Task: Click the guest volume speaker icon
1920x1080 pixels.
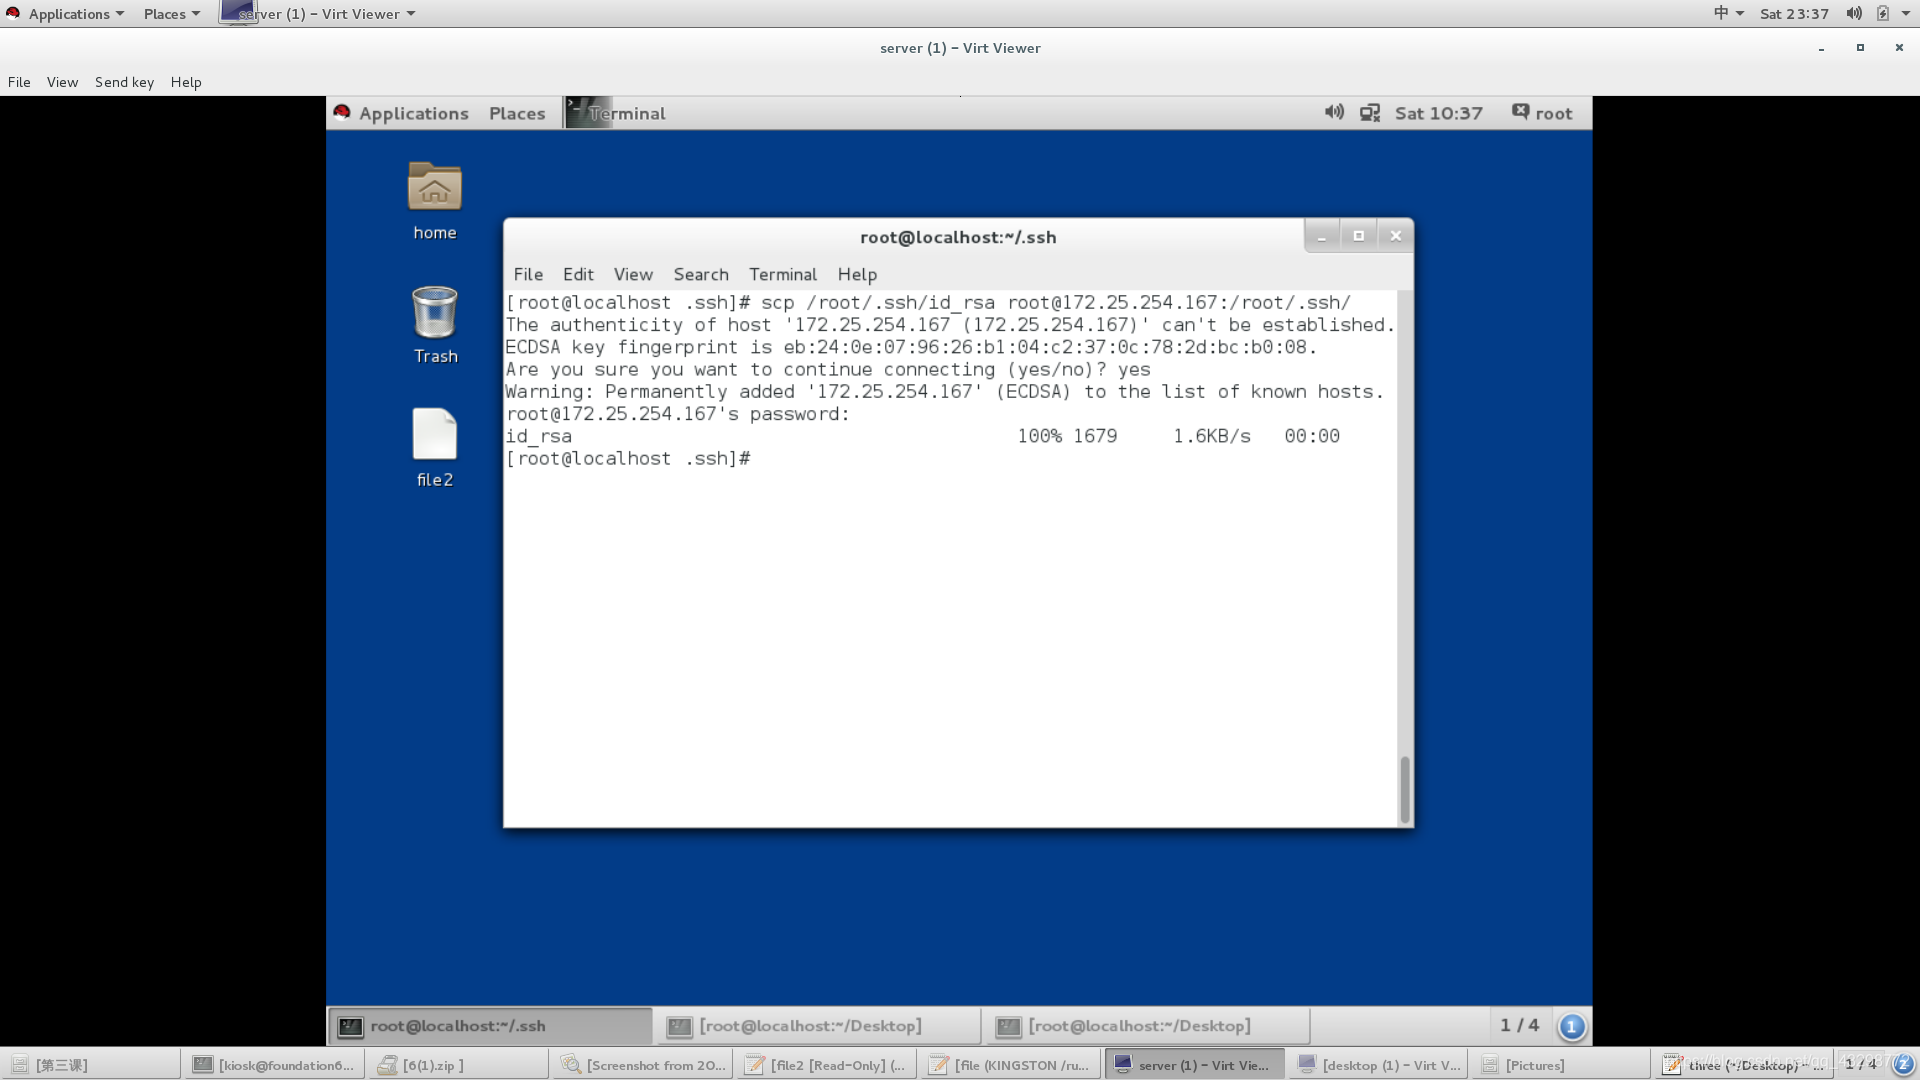Action: [1334, 112]
